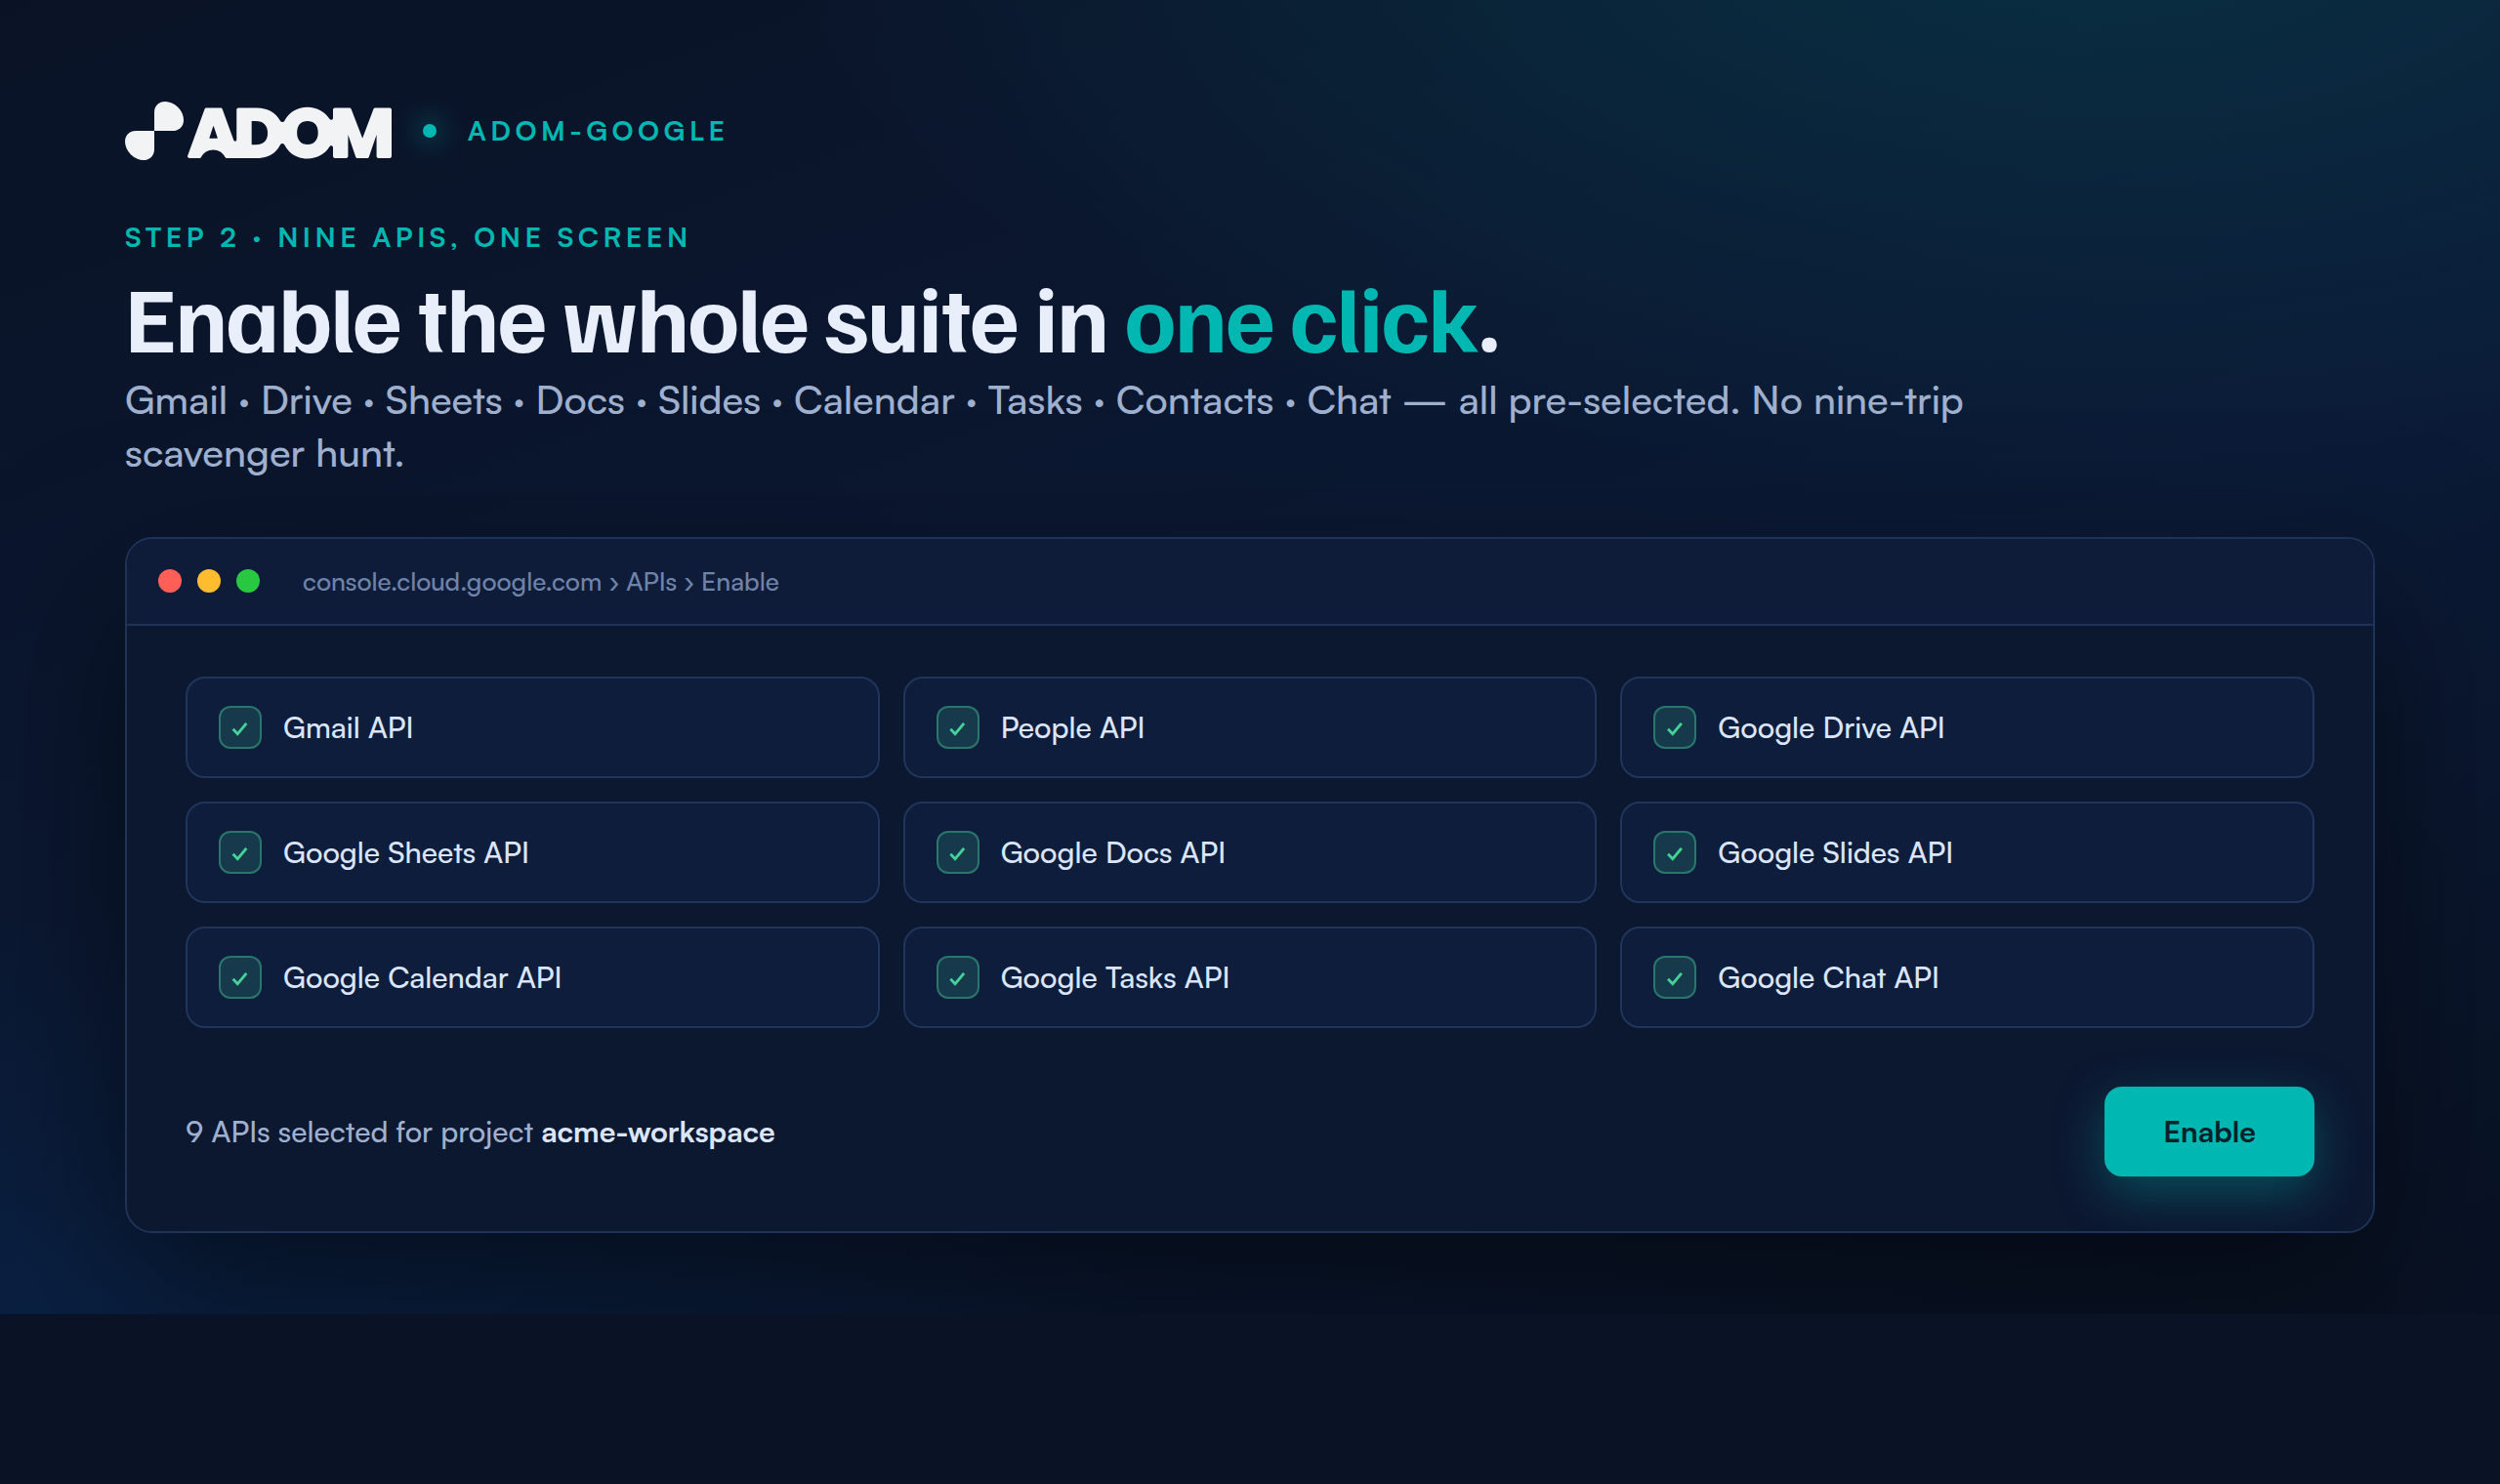The height and width of the screenshot is (1484, 2500).
Task: Click the Google Docs API label text
Action: [1112, 853]
